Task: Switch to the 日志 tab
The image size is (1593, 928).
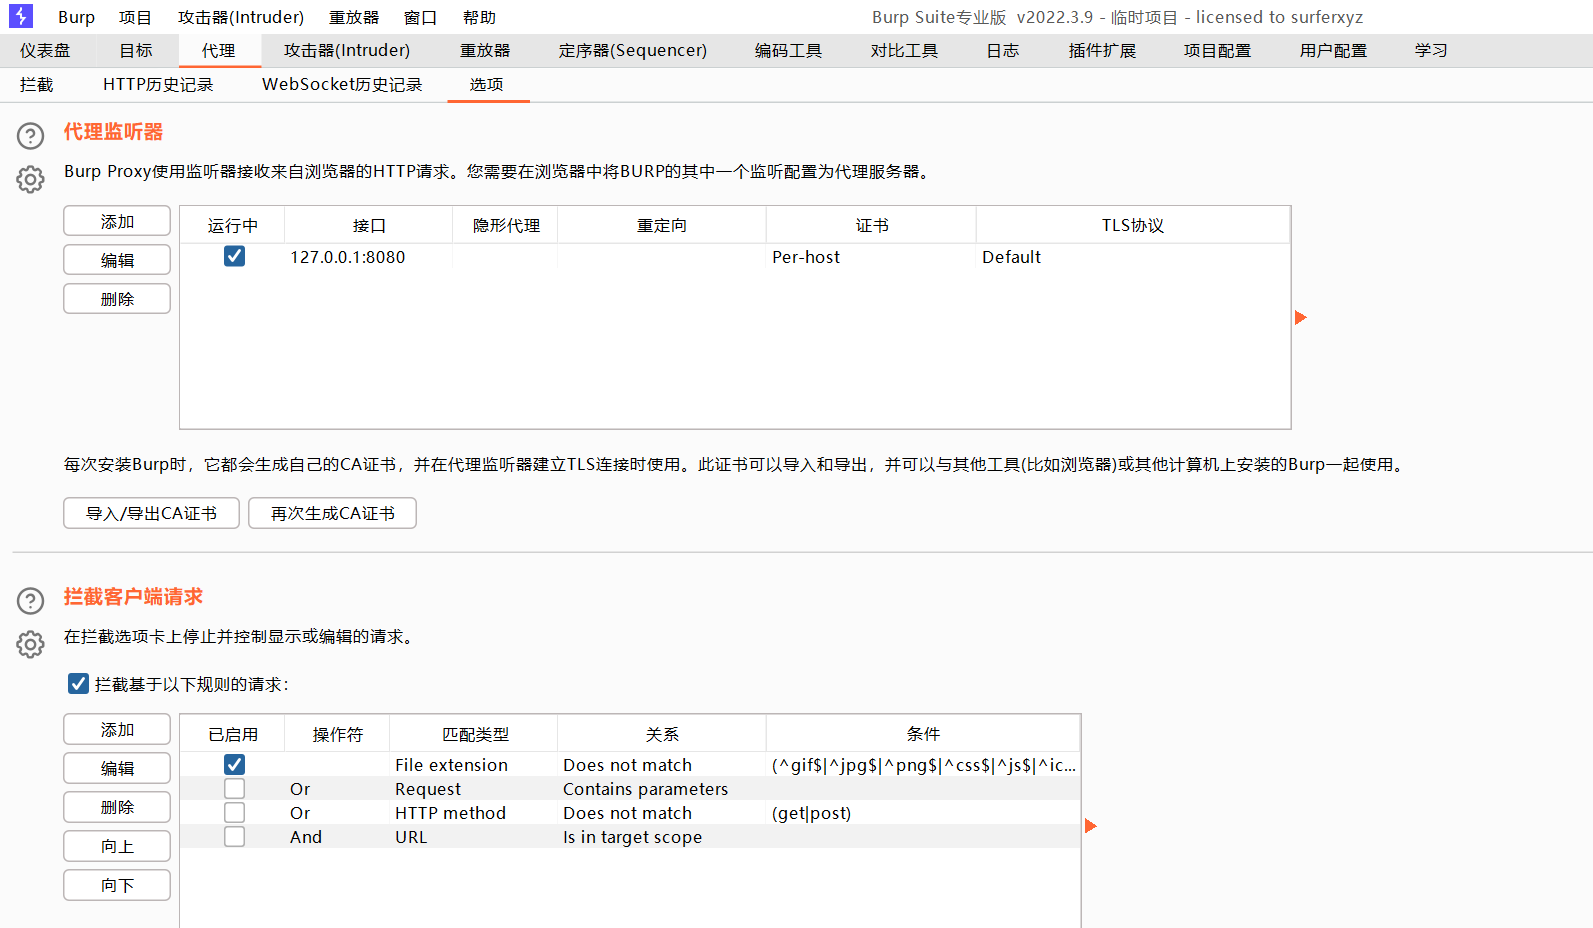Action: [x=1003, y=50]
